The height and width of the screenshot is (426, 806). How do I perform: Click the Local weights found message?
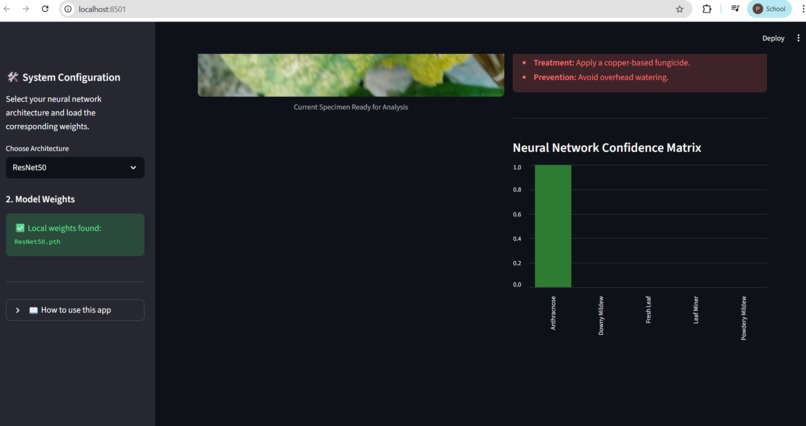click(64, 228)
